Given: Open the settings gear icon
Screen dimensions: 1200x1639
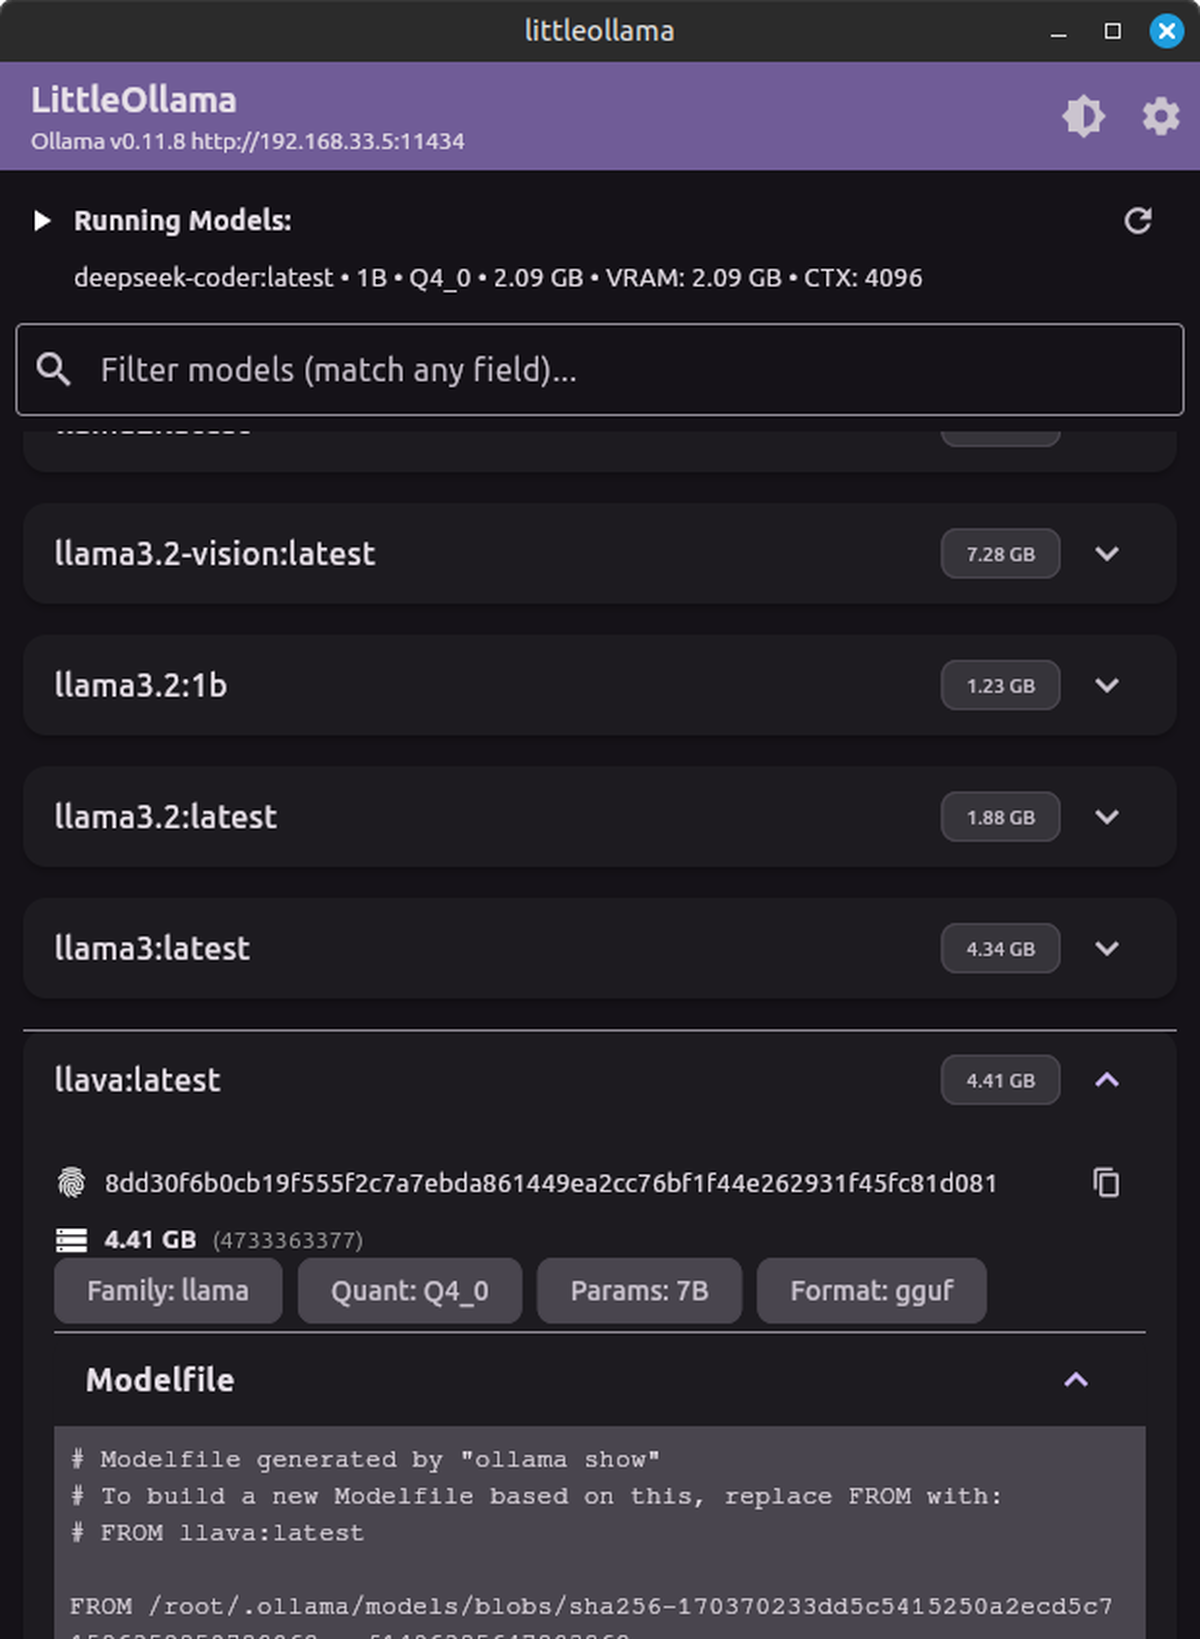Looking at the screenshot, I should pyautogui.click(x=1160, y=117).
